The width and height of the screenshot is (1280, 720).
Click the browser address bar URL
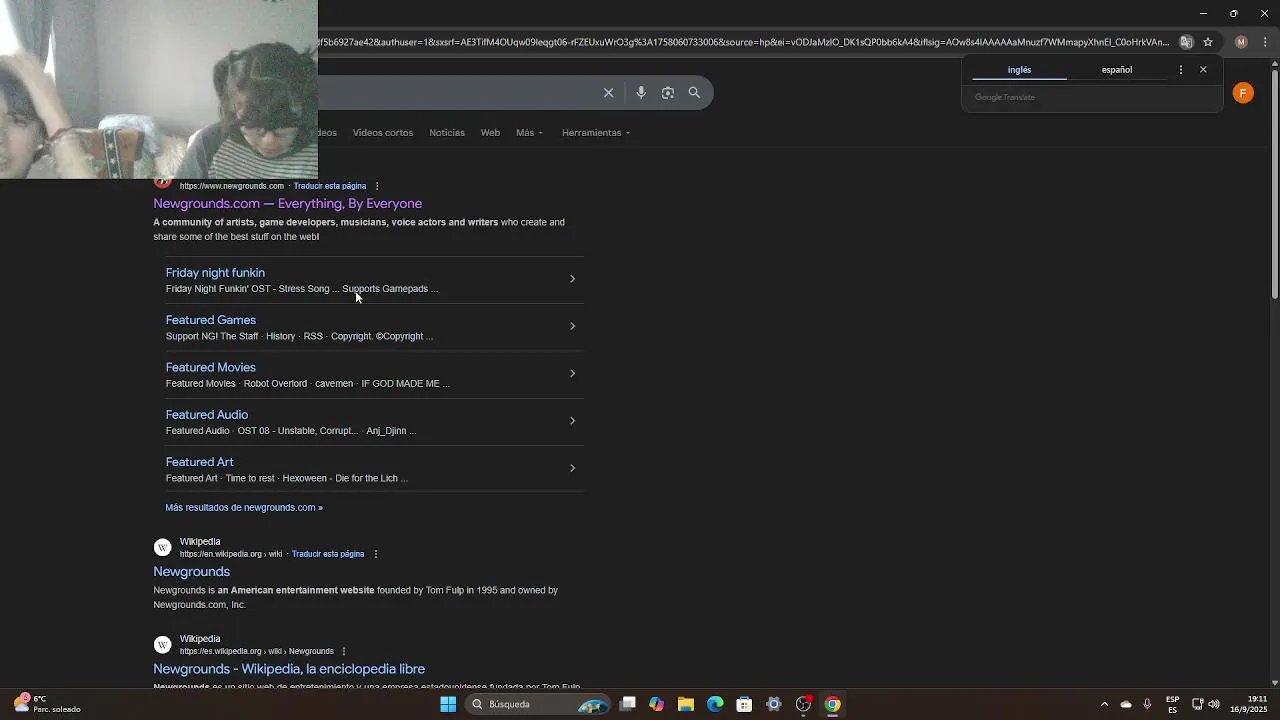point(743,42)
